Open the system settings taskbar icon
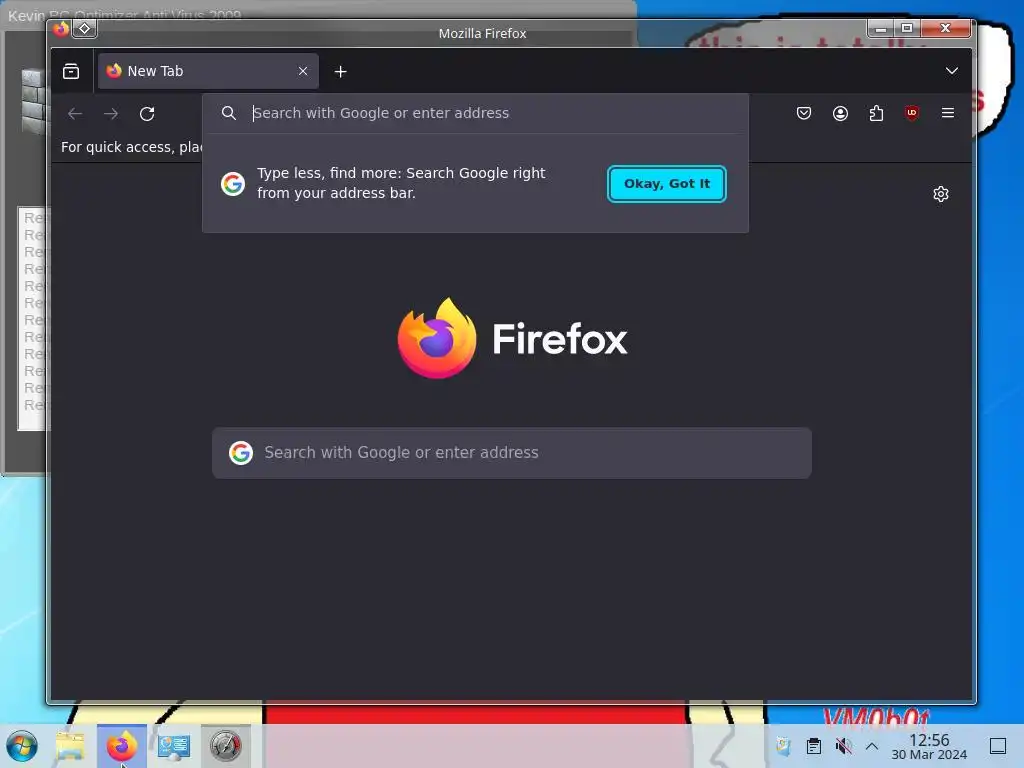Viewport: 1024px width, 768px height. point(174,746)
